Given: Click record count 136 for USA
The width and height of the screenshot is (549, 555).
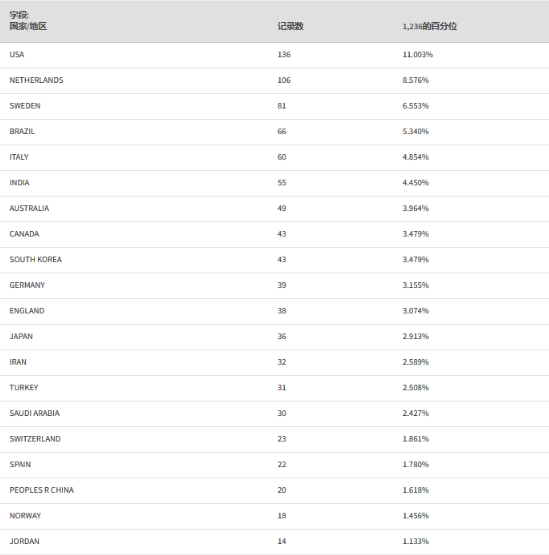Looking at the screenshot, I should coord(284,55).
